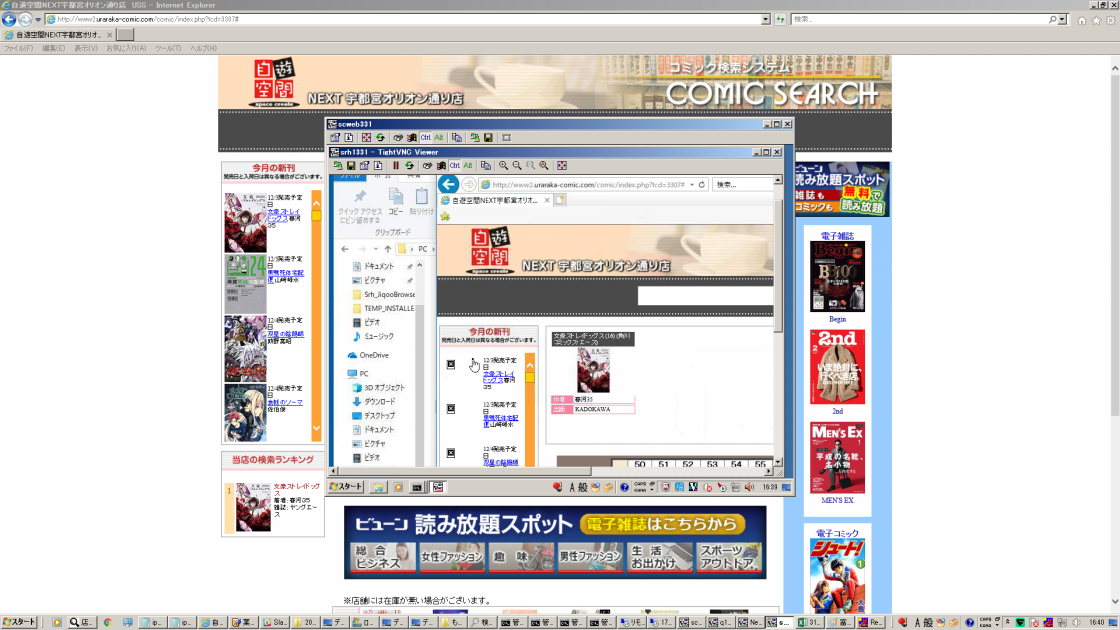Open the お気に入り(A) menu

(126, 48)
